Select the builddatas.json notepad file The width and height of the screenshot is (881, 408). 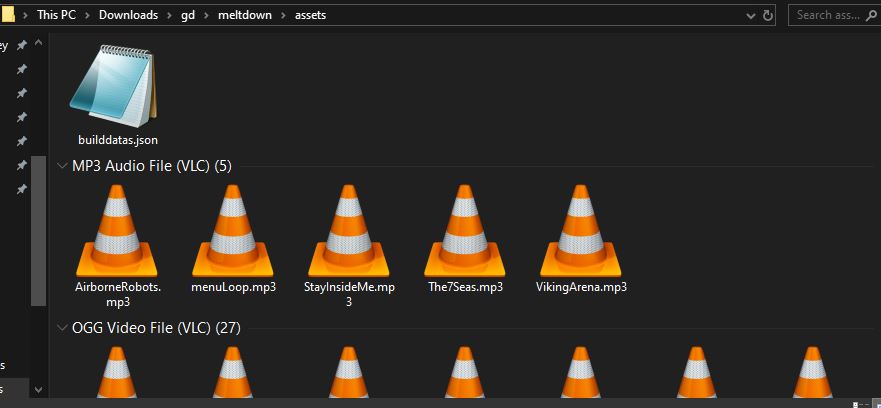point(118,96)
